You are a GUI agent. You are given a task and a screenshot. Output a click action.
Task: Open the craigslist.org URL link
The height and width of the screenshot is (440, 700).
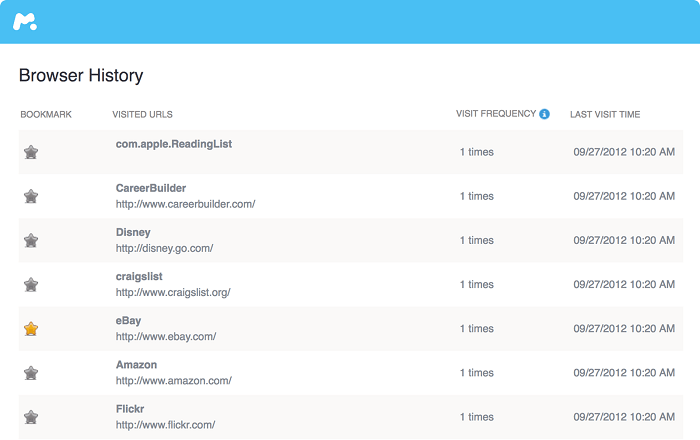coord(173,293)
